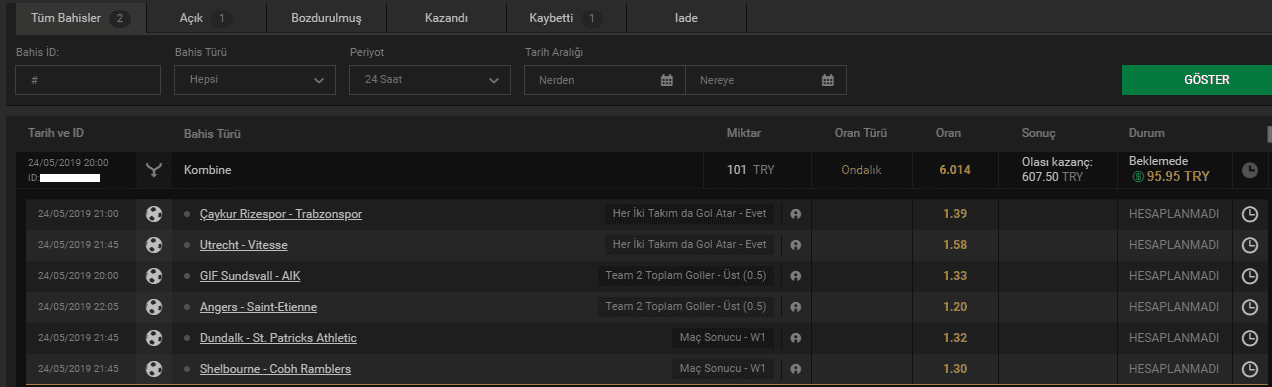The image size is (1272, 387).
Task: Open the Periyot 24 Saat dropdown
Action: (x=430, y=80)
